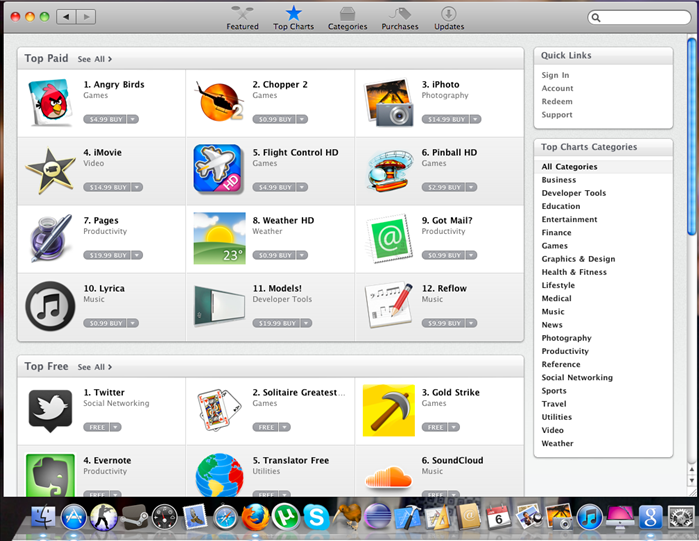Screen dimensions: 699x541
Task: Click the SoundCloud cloud icon
Action: [x=388, y=477]
